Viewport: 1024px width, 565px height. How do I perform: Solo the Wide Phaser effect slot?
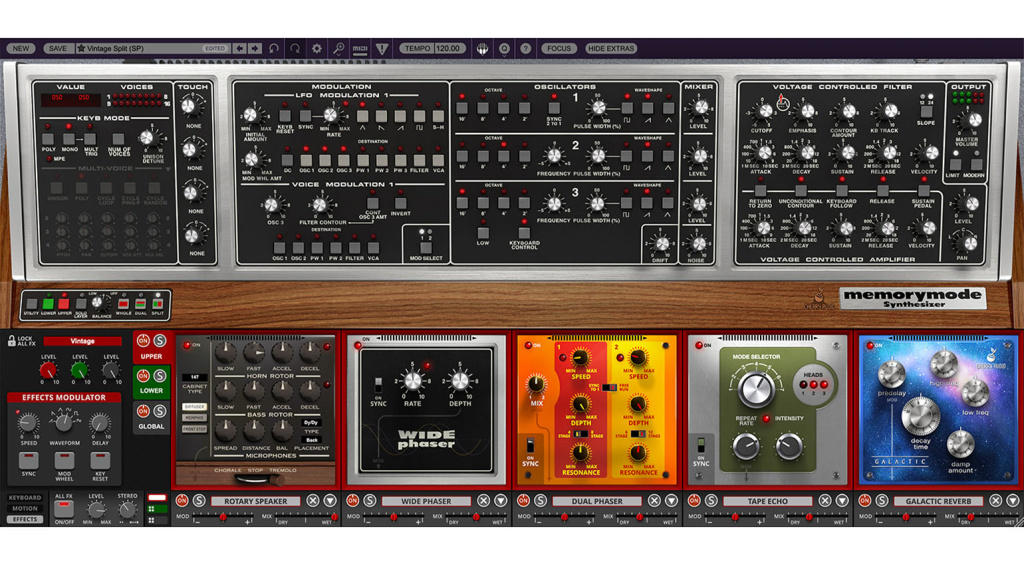[370, 501]
